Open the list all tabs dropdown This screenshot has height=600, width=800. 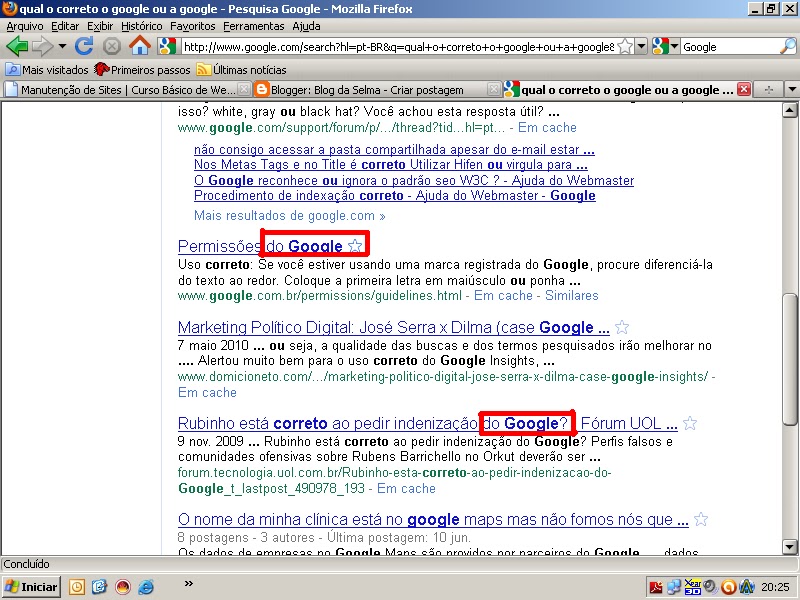[791, 89]
